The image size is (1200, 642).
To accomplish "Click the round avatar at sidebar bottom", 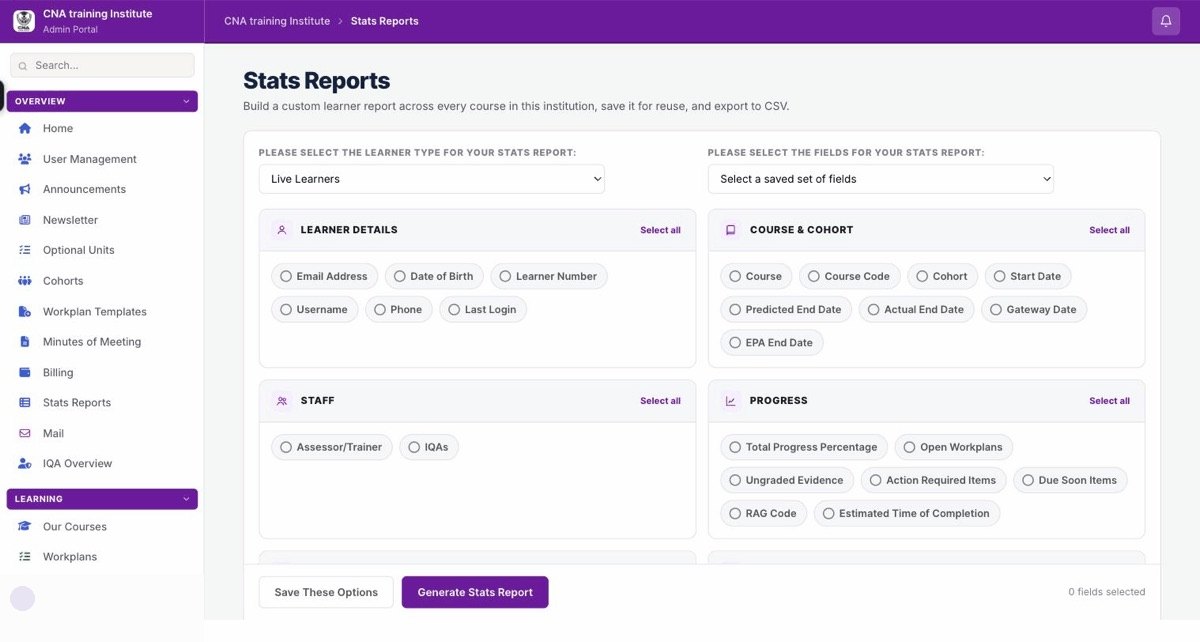I will [x=22, y=598].
